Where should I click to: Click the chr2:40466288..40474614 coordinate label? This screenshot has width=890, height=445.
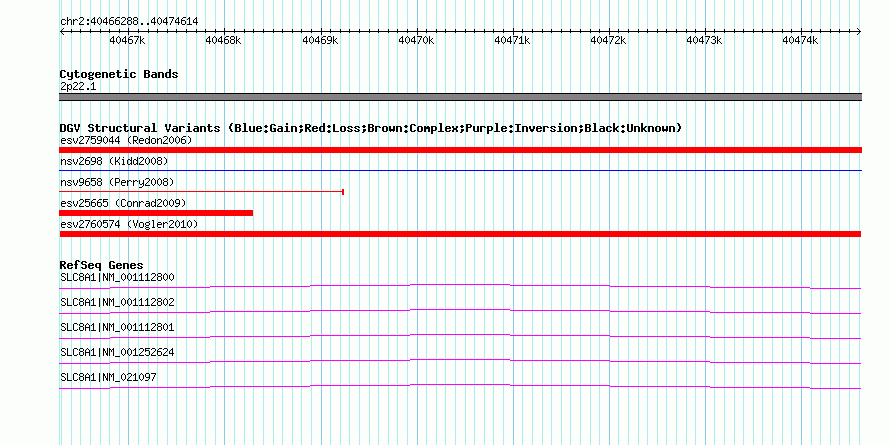[x=129, y=21]
